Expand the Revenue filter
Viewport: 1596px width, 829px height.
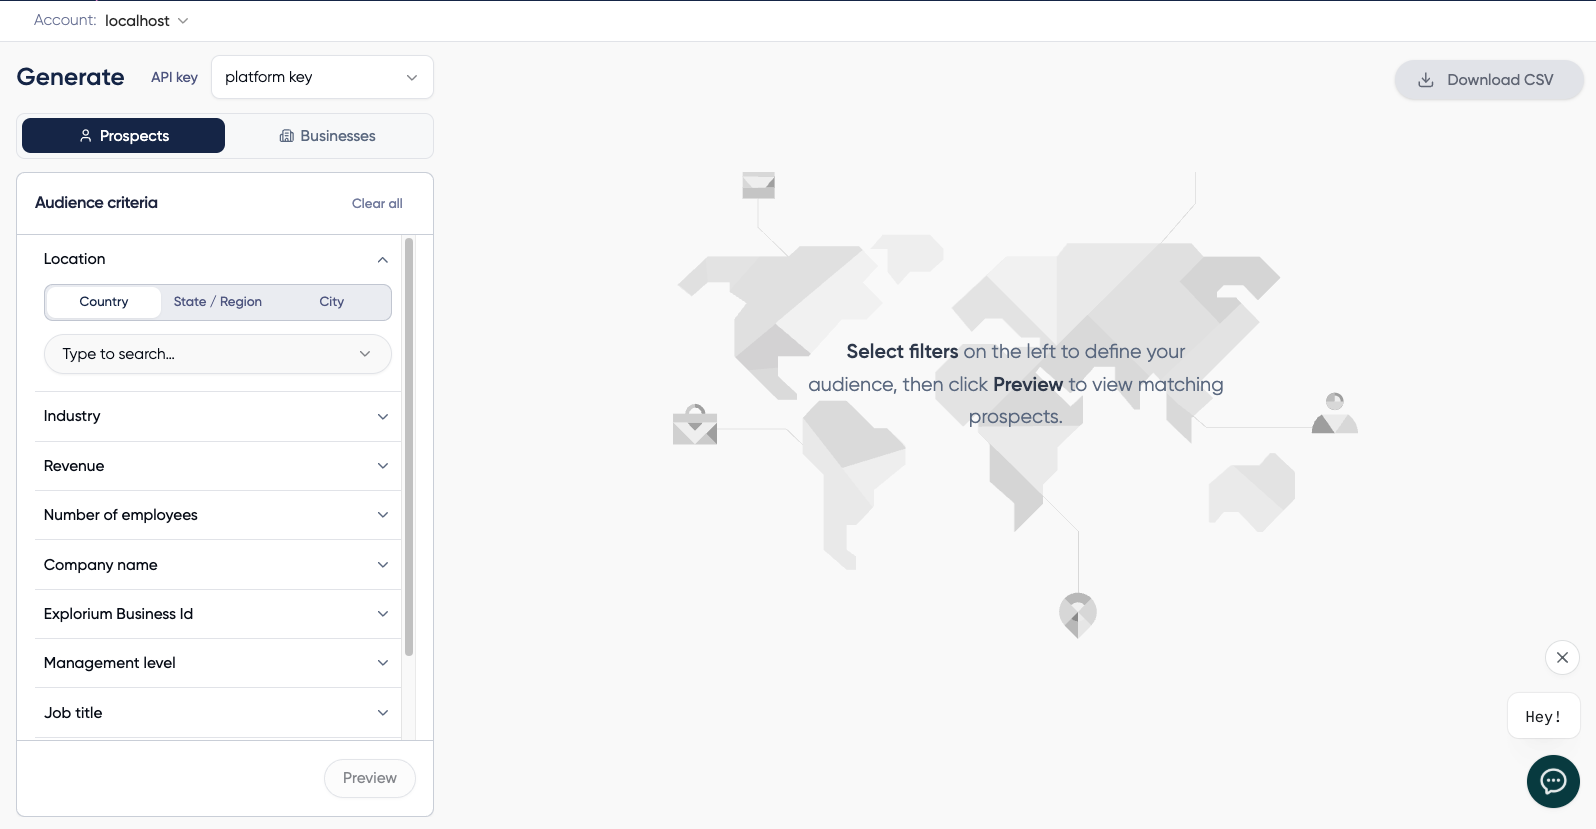click(216, 466)
